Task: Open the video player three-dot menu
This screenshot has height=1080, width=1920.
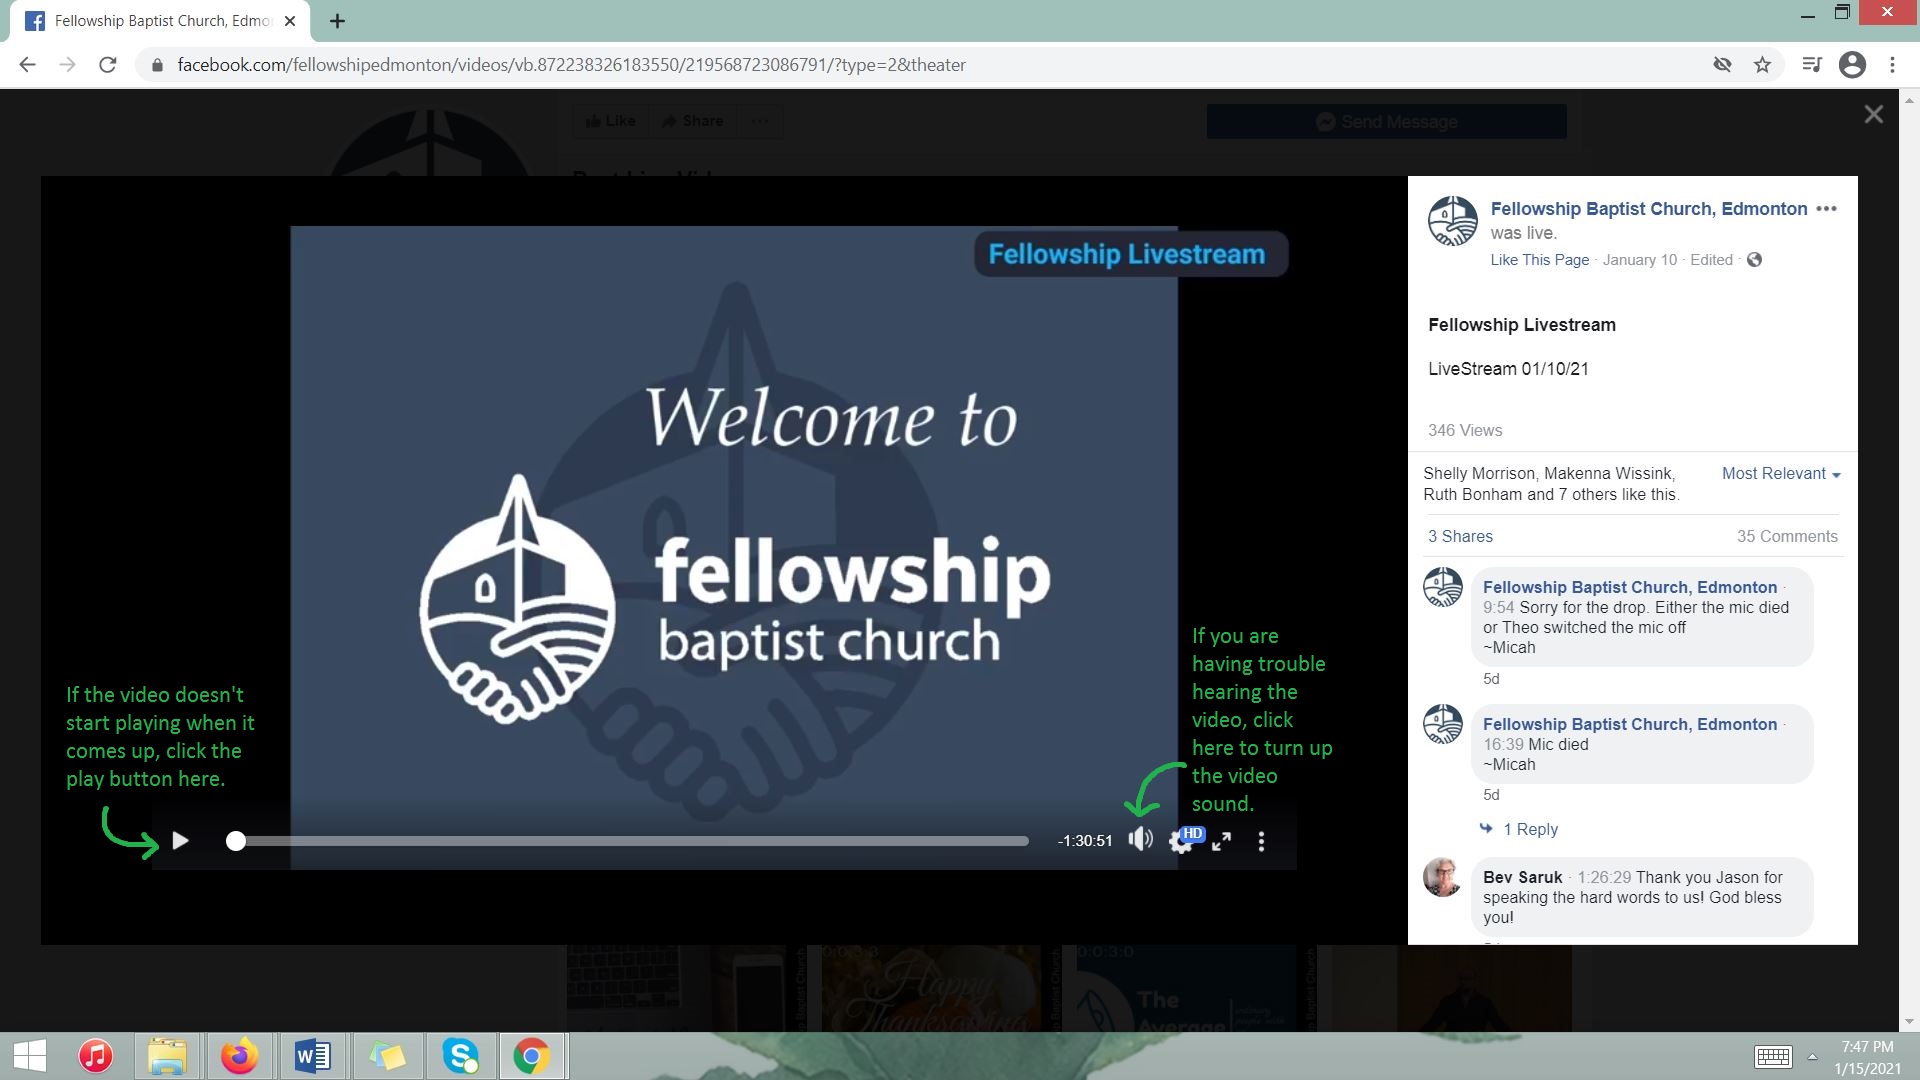Action: pyautogui.click(x=1261, y=842)
